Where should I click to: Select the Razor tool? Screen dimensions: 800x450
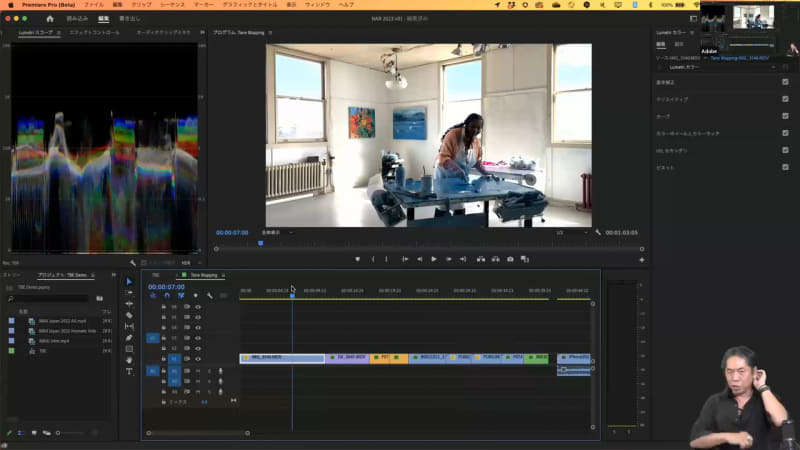(x=129, y=315)
